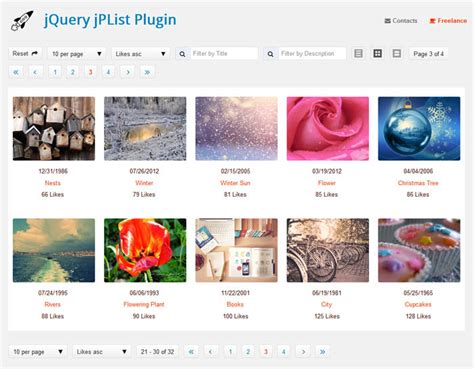This screenshot has width=474, height=369.
Task: Open the bottom Likes asc sort dropdown
Action: [101, 352]
